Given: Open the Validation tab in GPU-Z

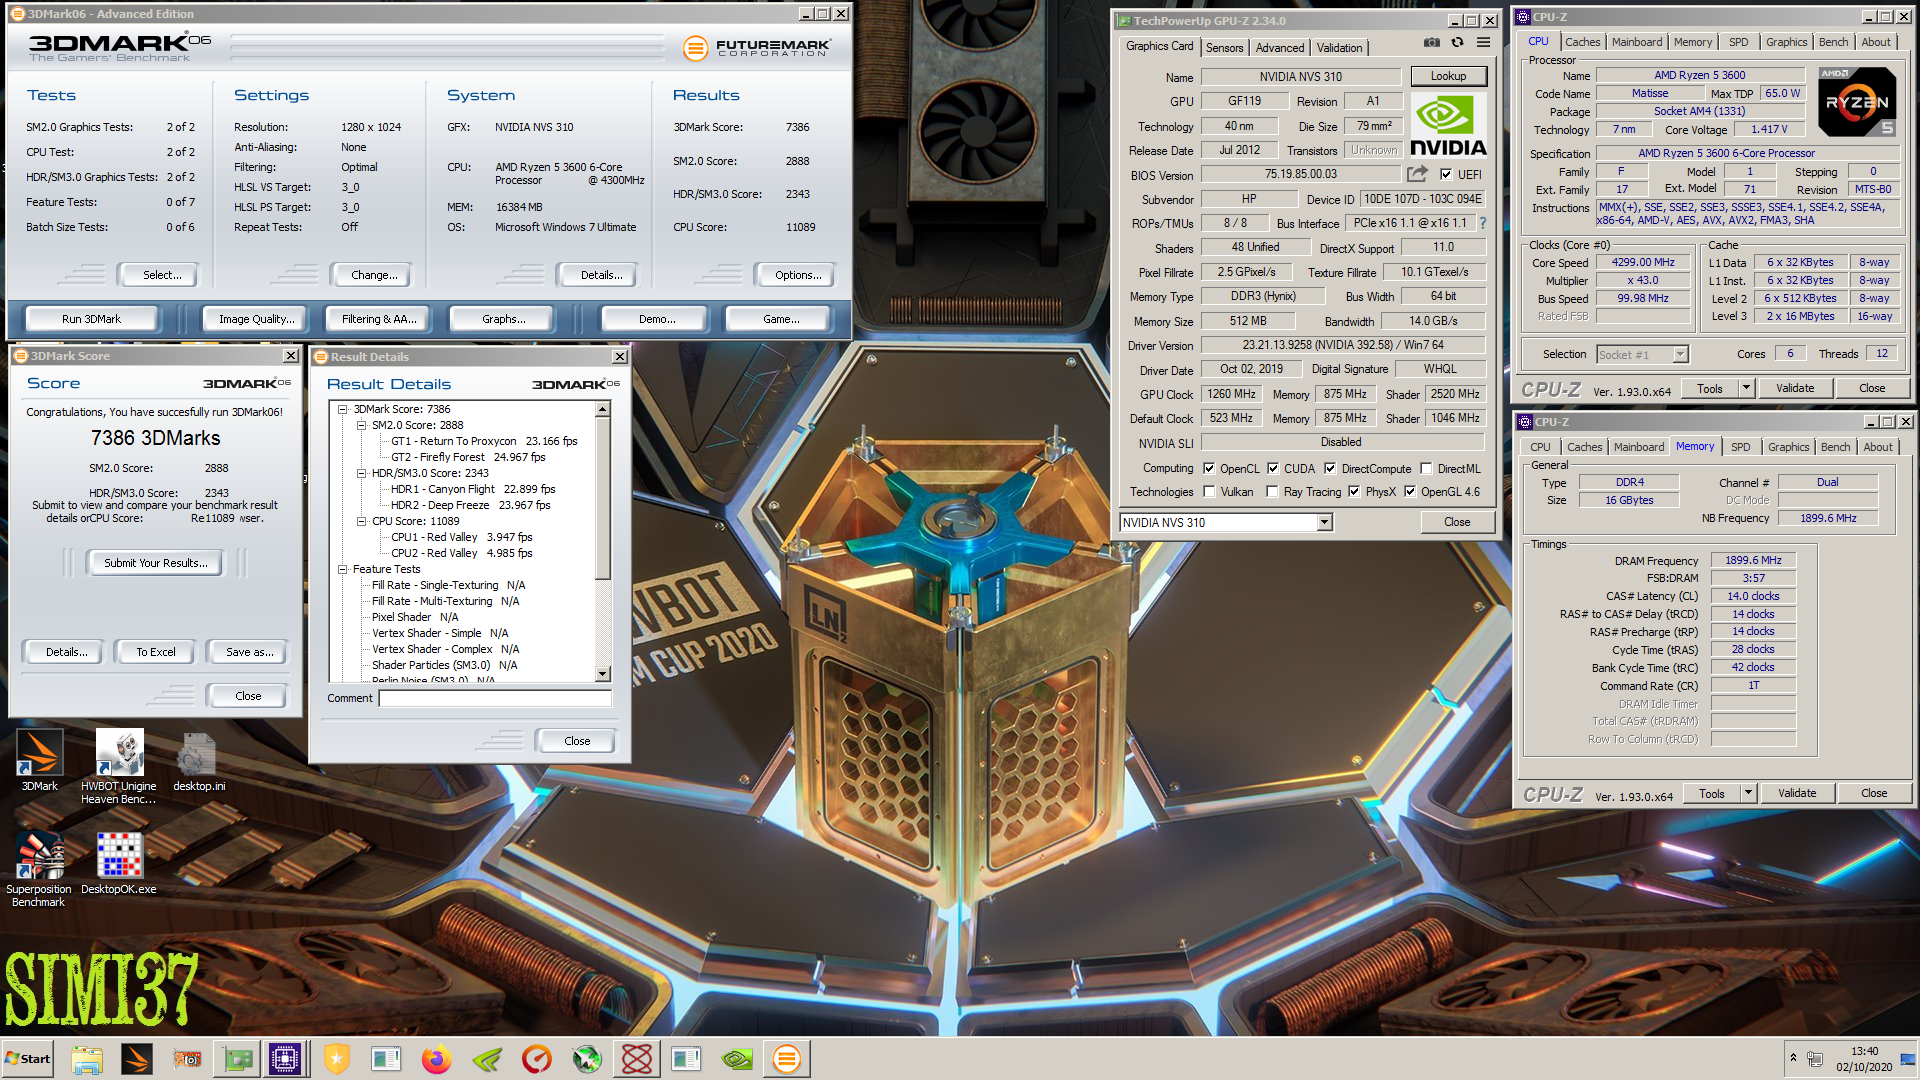Looking at the screenshot, I should click(x=1339, y=47).
